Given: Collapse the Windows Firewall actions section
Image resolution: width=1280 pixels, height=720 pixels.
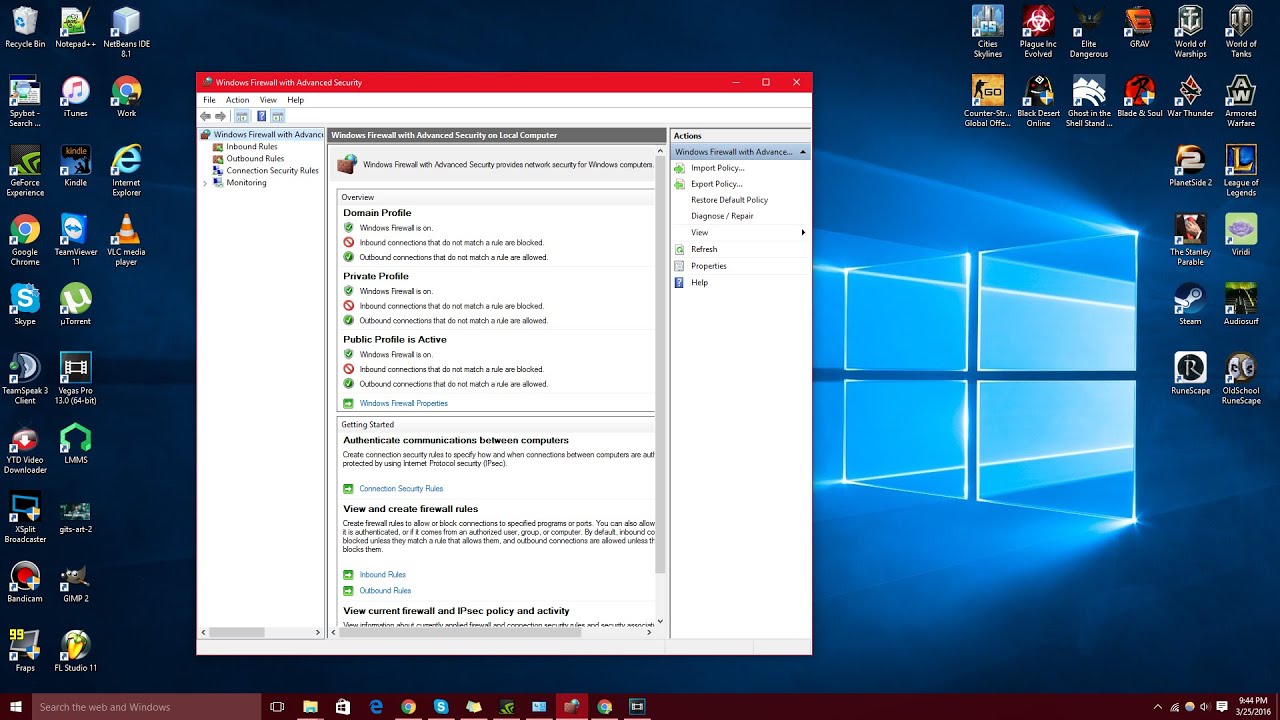Looking at the screenshot, I should 803,152.
